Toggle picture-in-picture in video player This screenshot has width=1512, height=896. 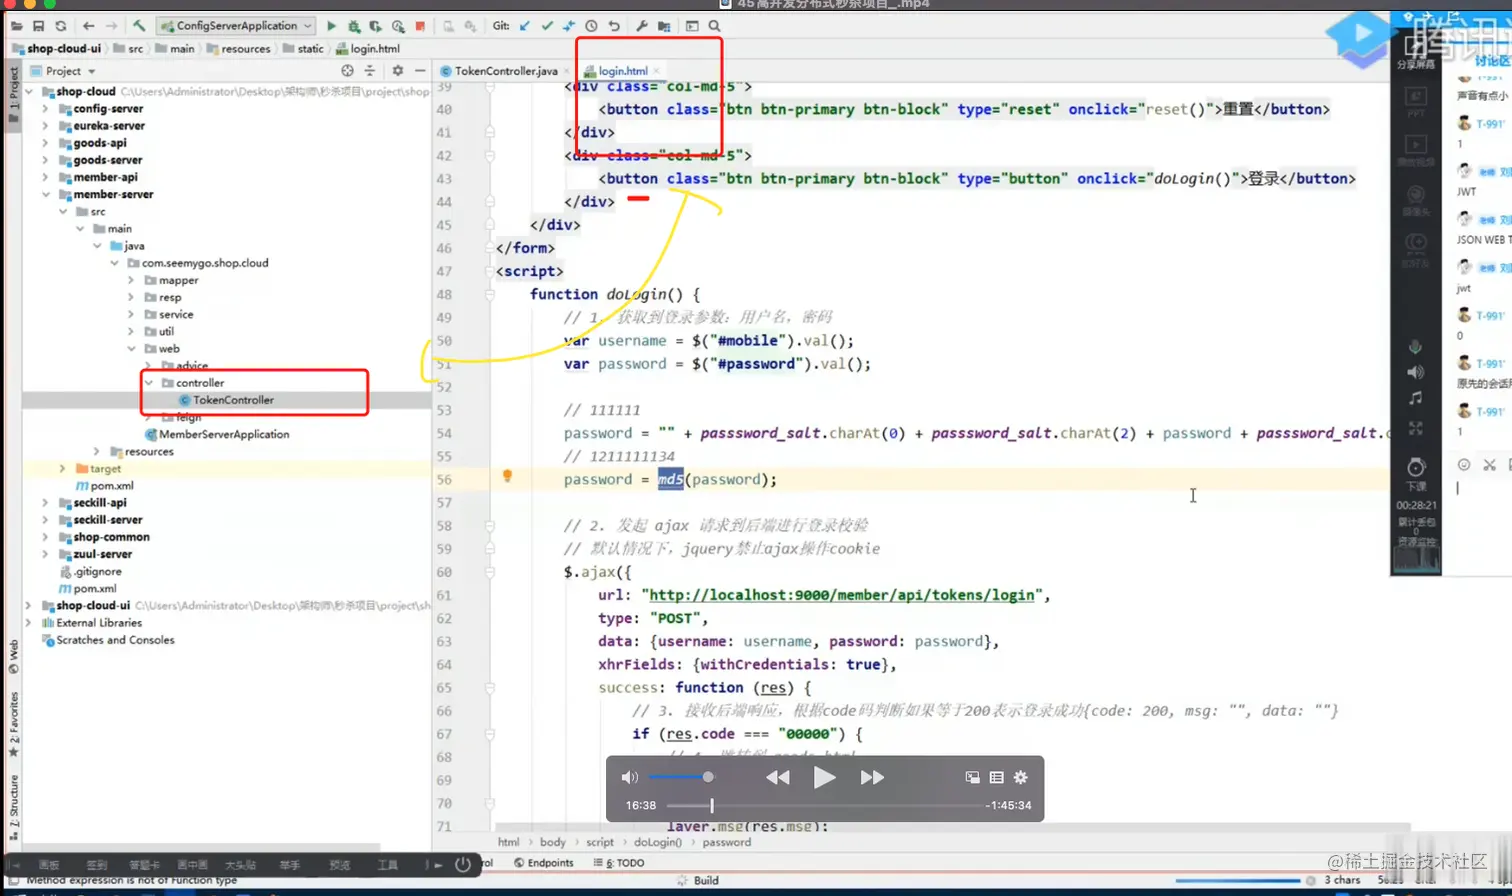pos(972,777)
